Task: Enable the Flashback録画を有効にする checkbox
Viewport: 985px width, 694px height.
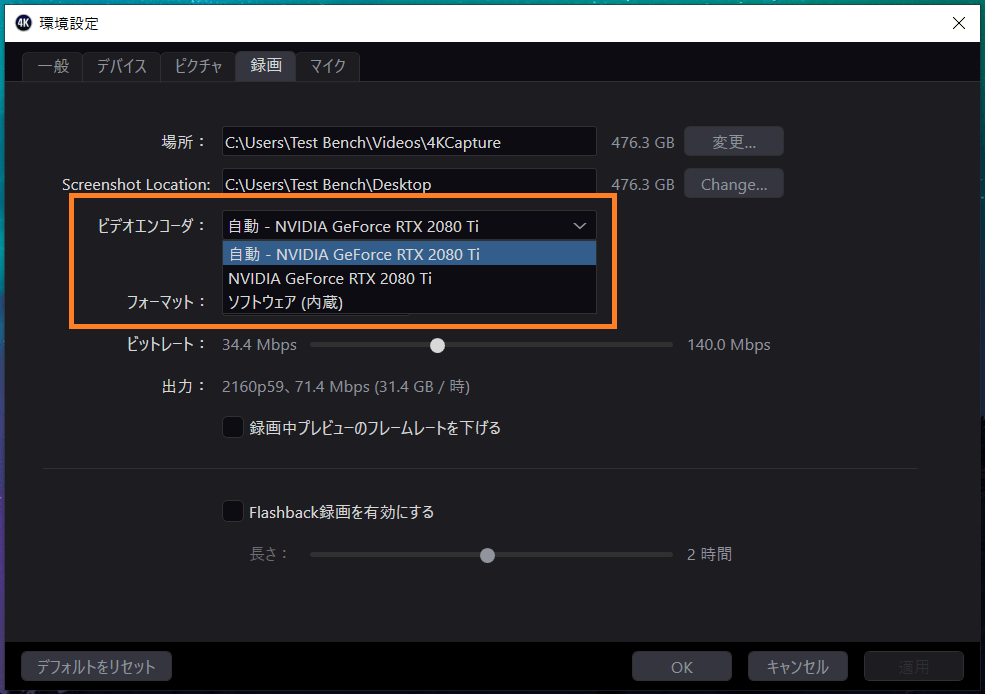Action: point(233,511)
